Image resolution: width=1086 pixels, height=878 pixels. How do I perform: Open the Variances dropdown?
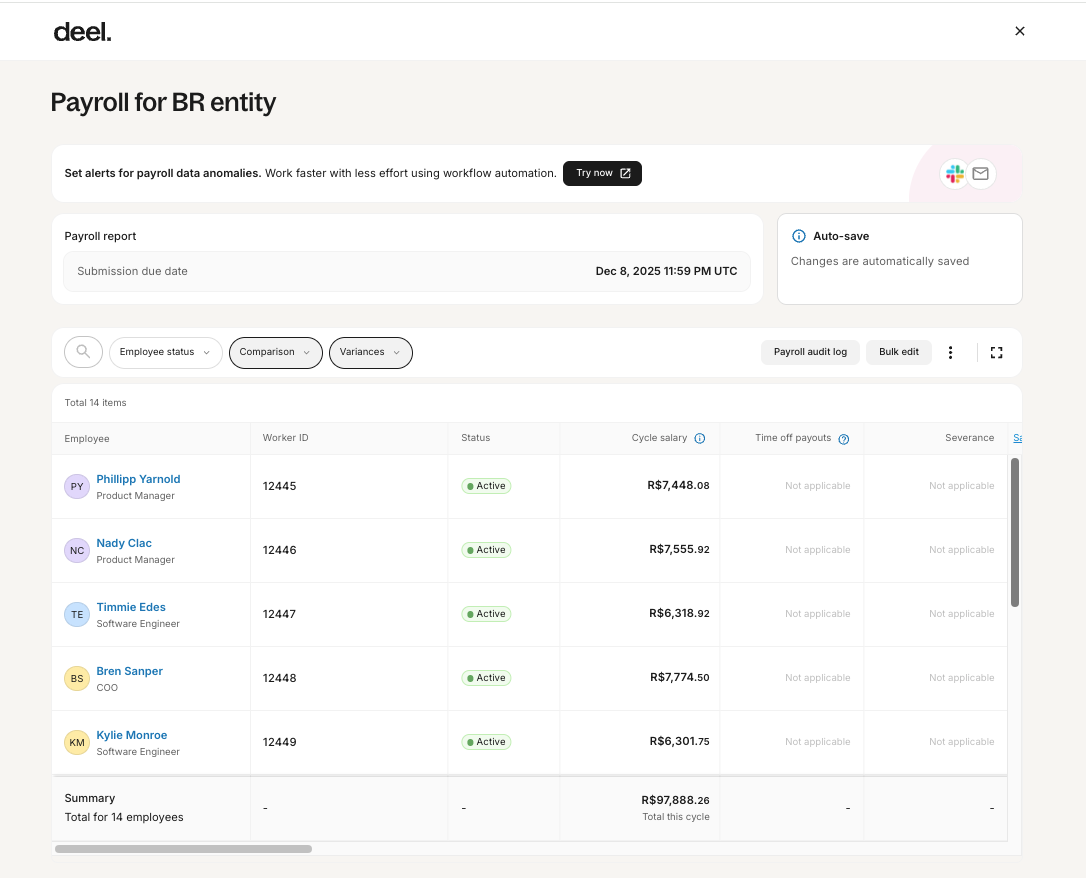click(x=371, y=352)
